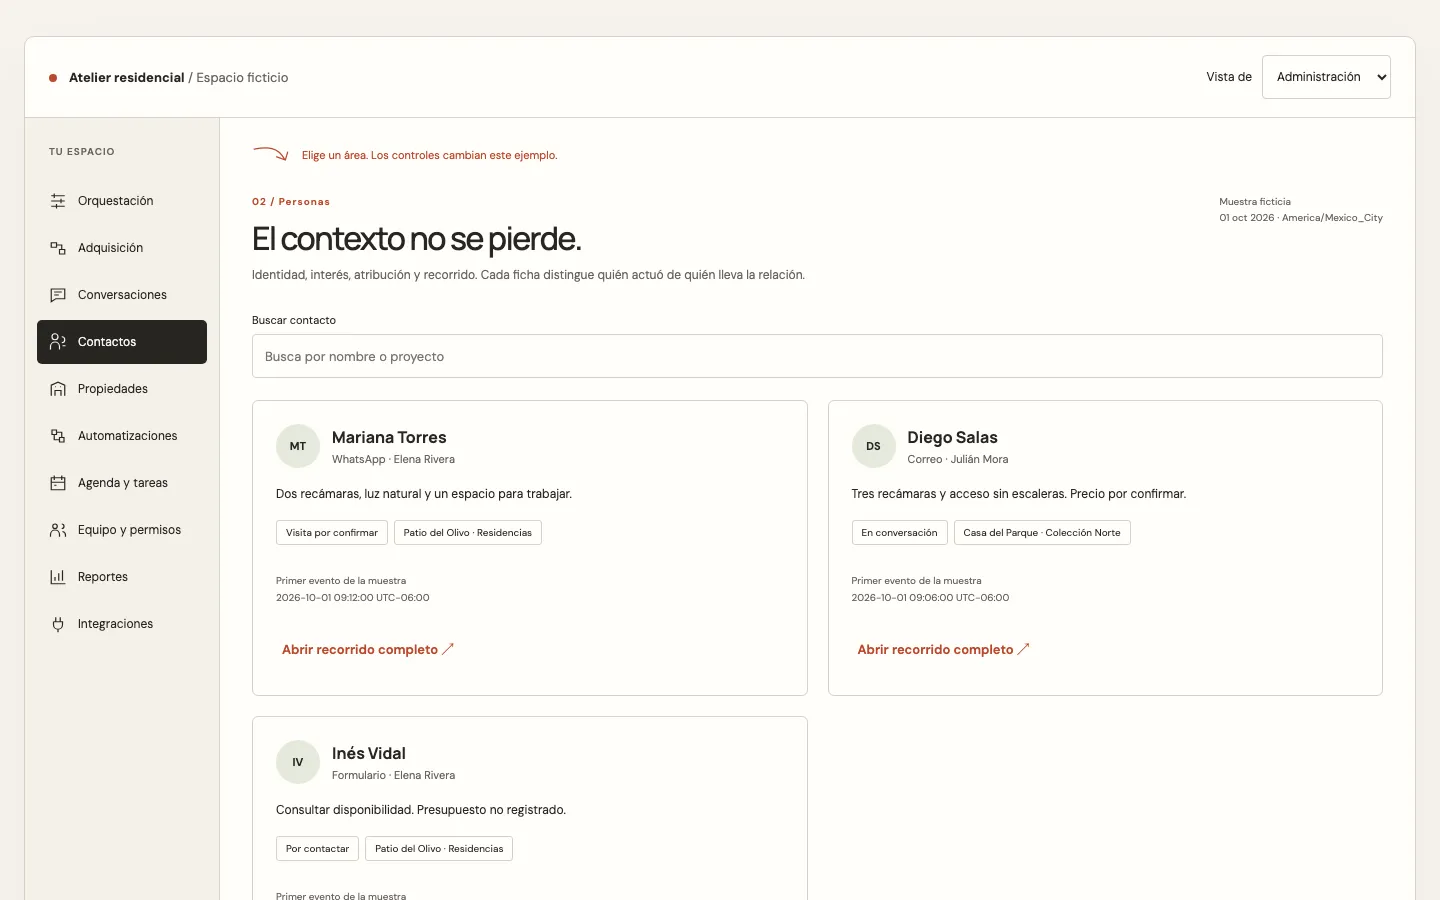Viewport: 1440px width, 900px height.
Task: Open the Propiedades section
Action: 122,389
